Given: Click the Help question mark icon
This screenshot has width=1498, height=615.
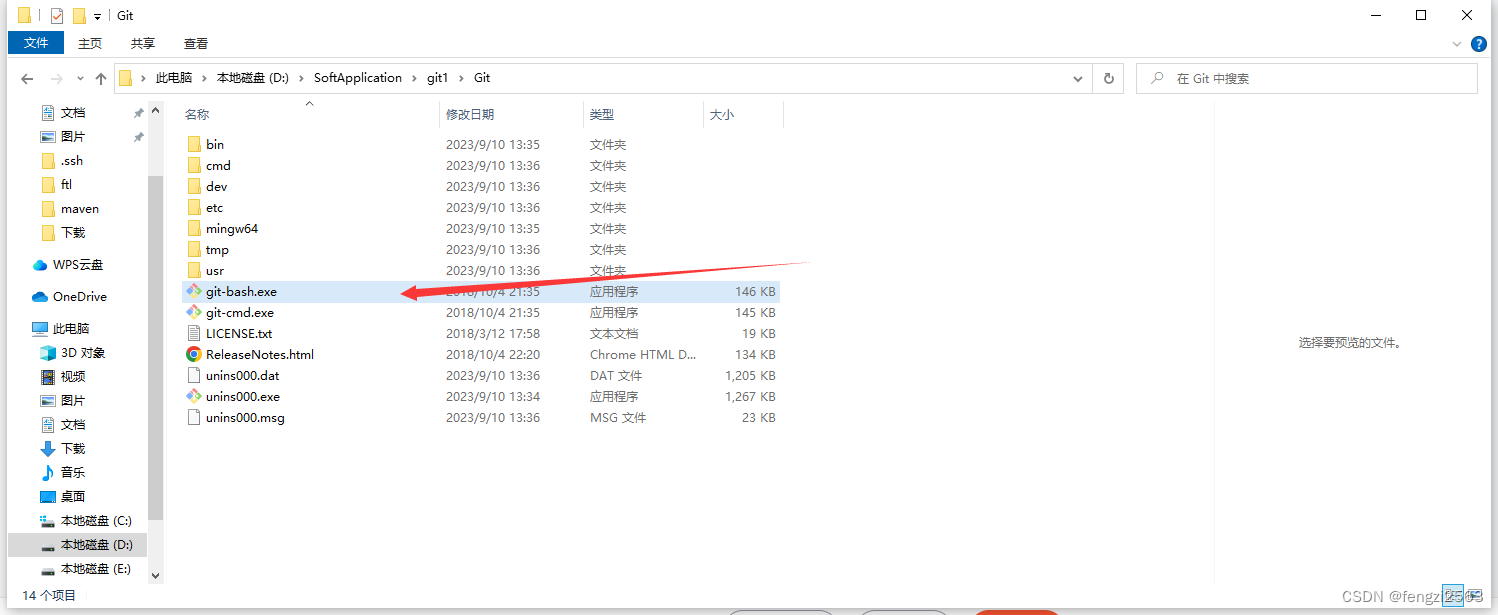Looking at the screenshot, I should (1478, 43).
